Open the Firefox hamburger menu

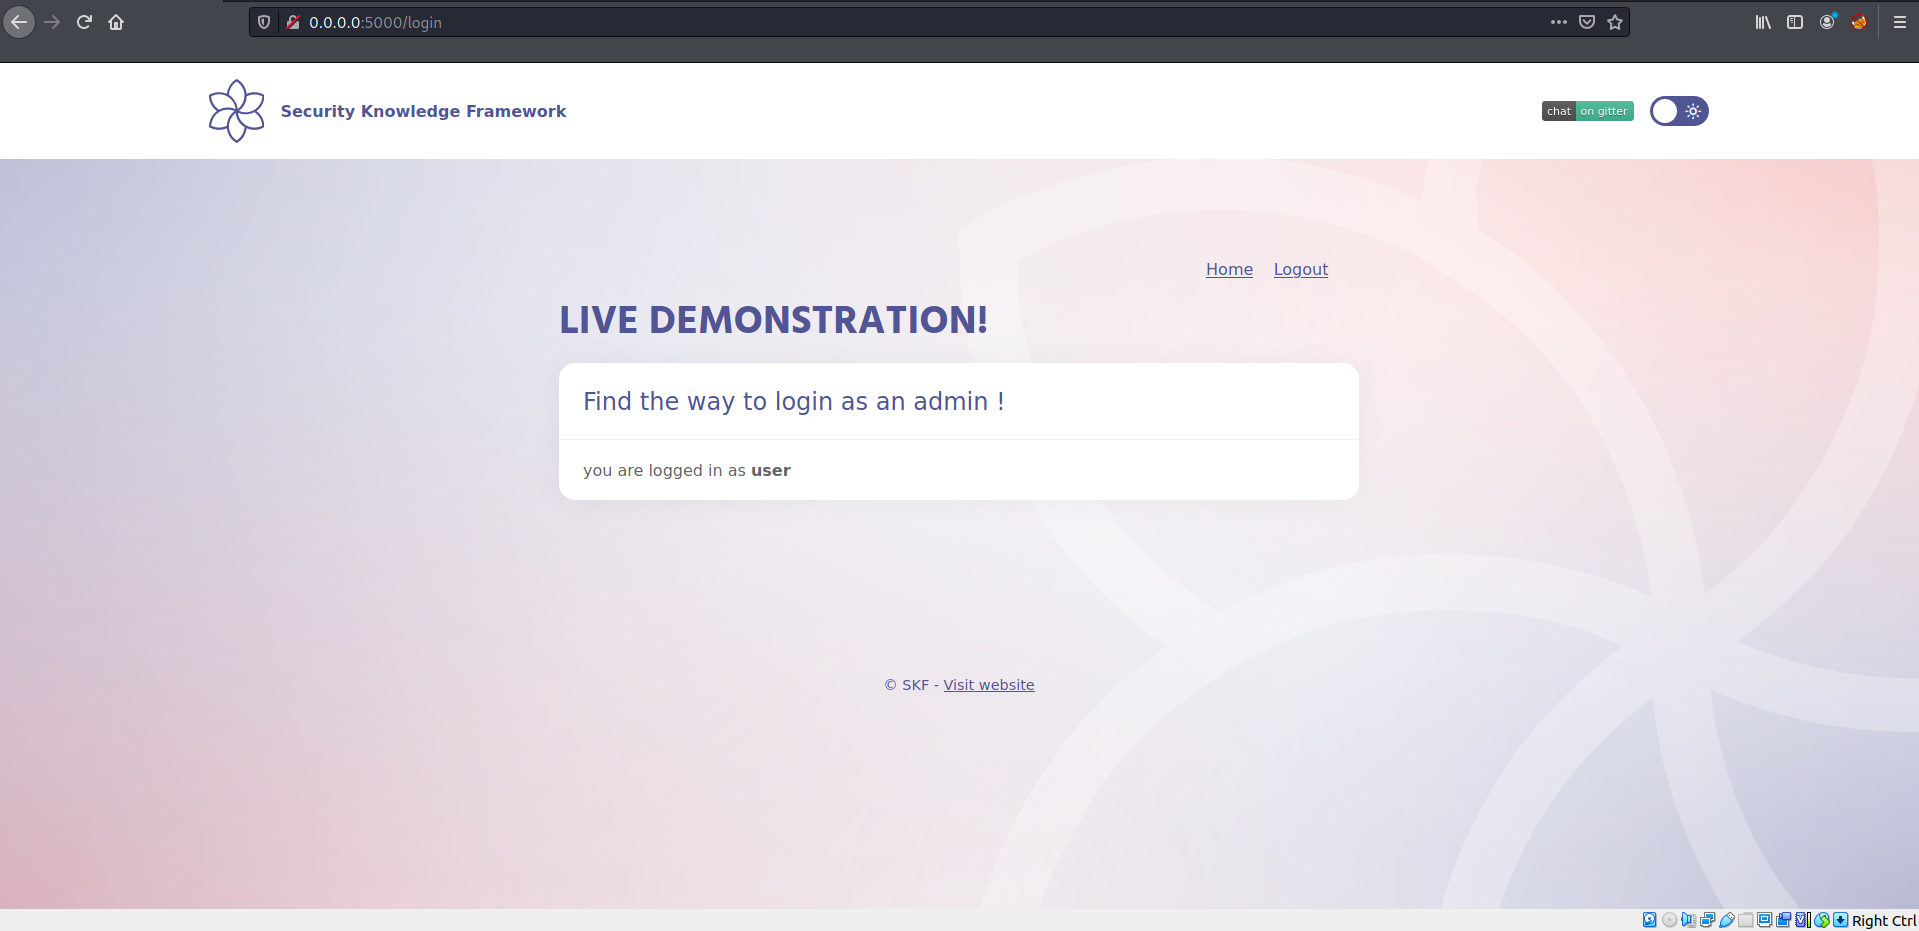click(1899, 22)
